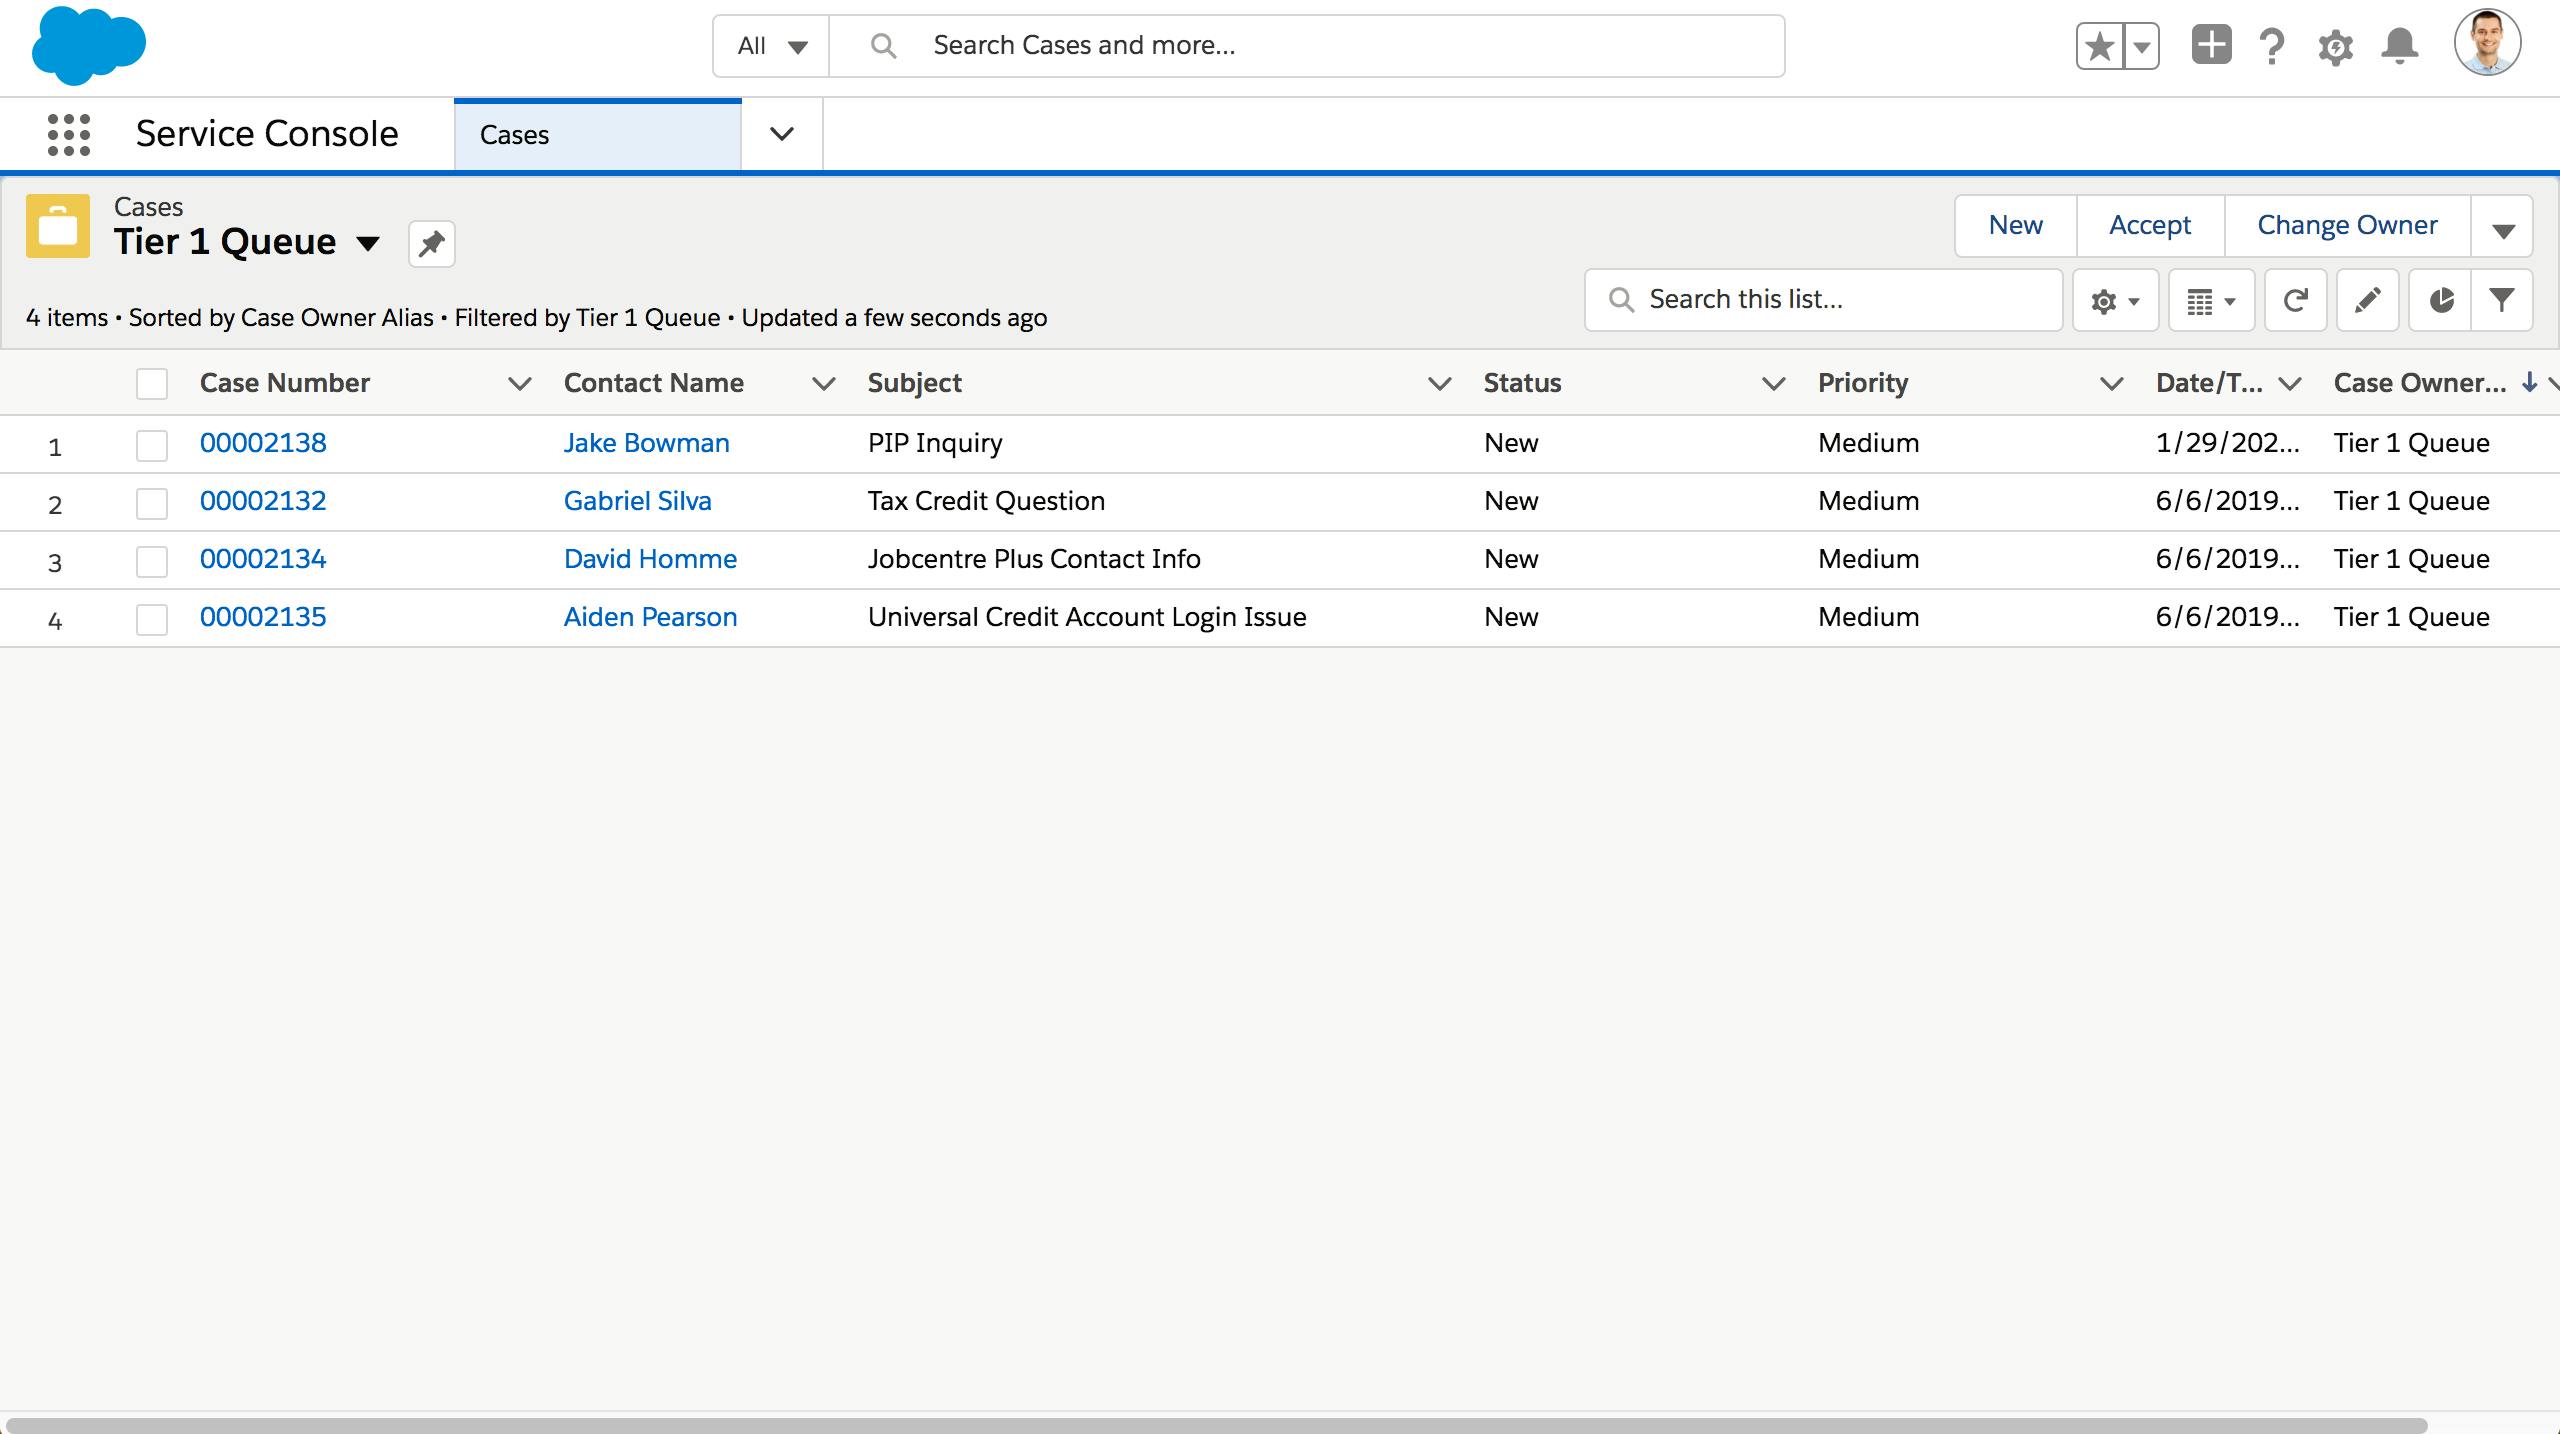The width and height of the screenshot is (2560, 1434).
Task: Expand the Tier 1 Queue list view dropdown
Action: (x=368, y=243)
